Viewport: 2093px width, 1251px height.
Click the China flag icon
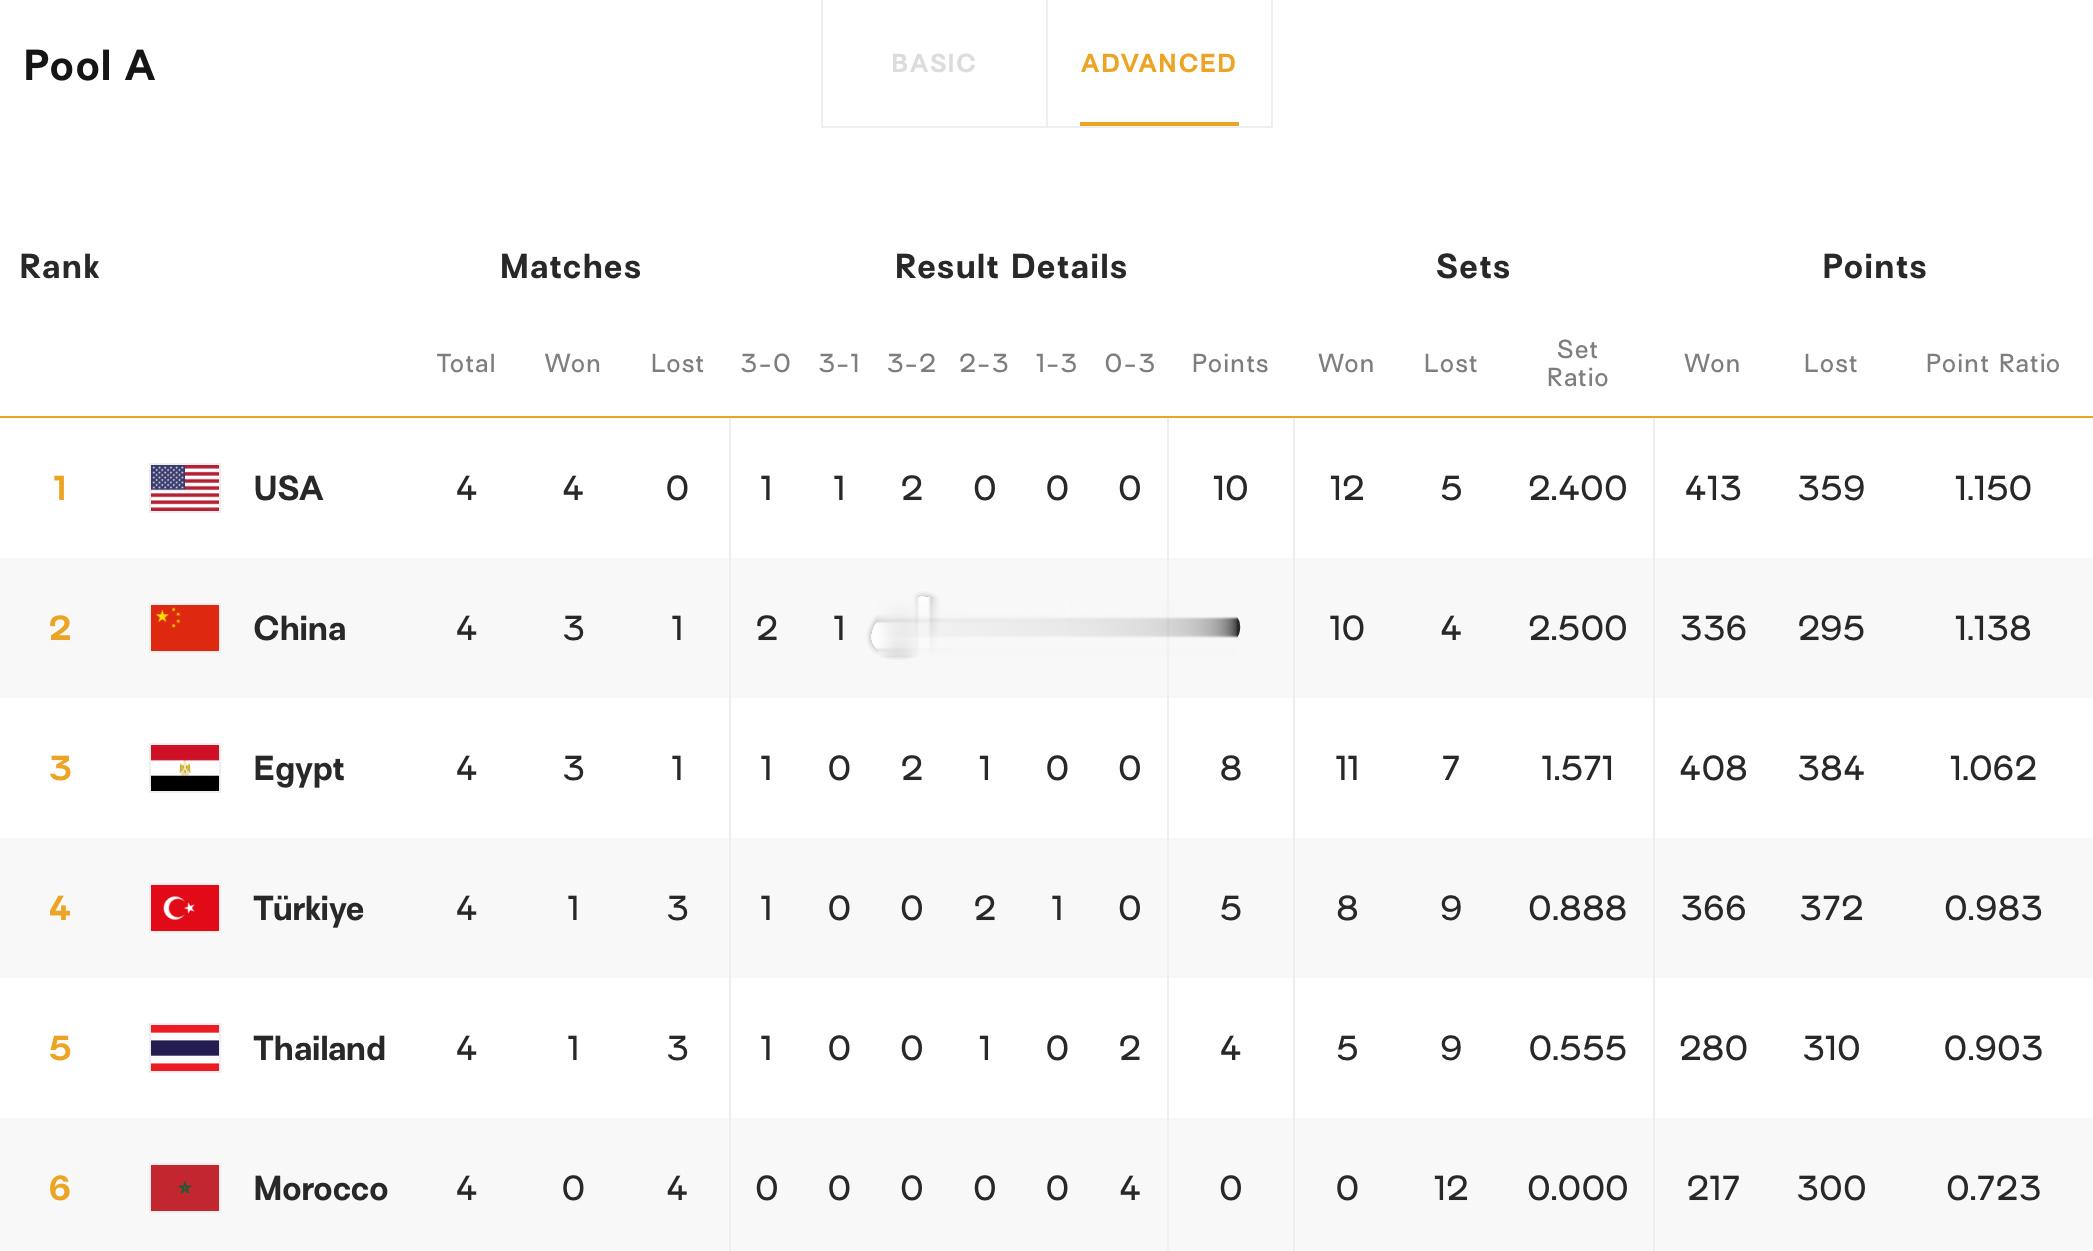(x=185, y=628)
